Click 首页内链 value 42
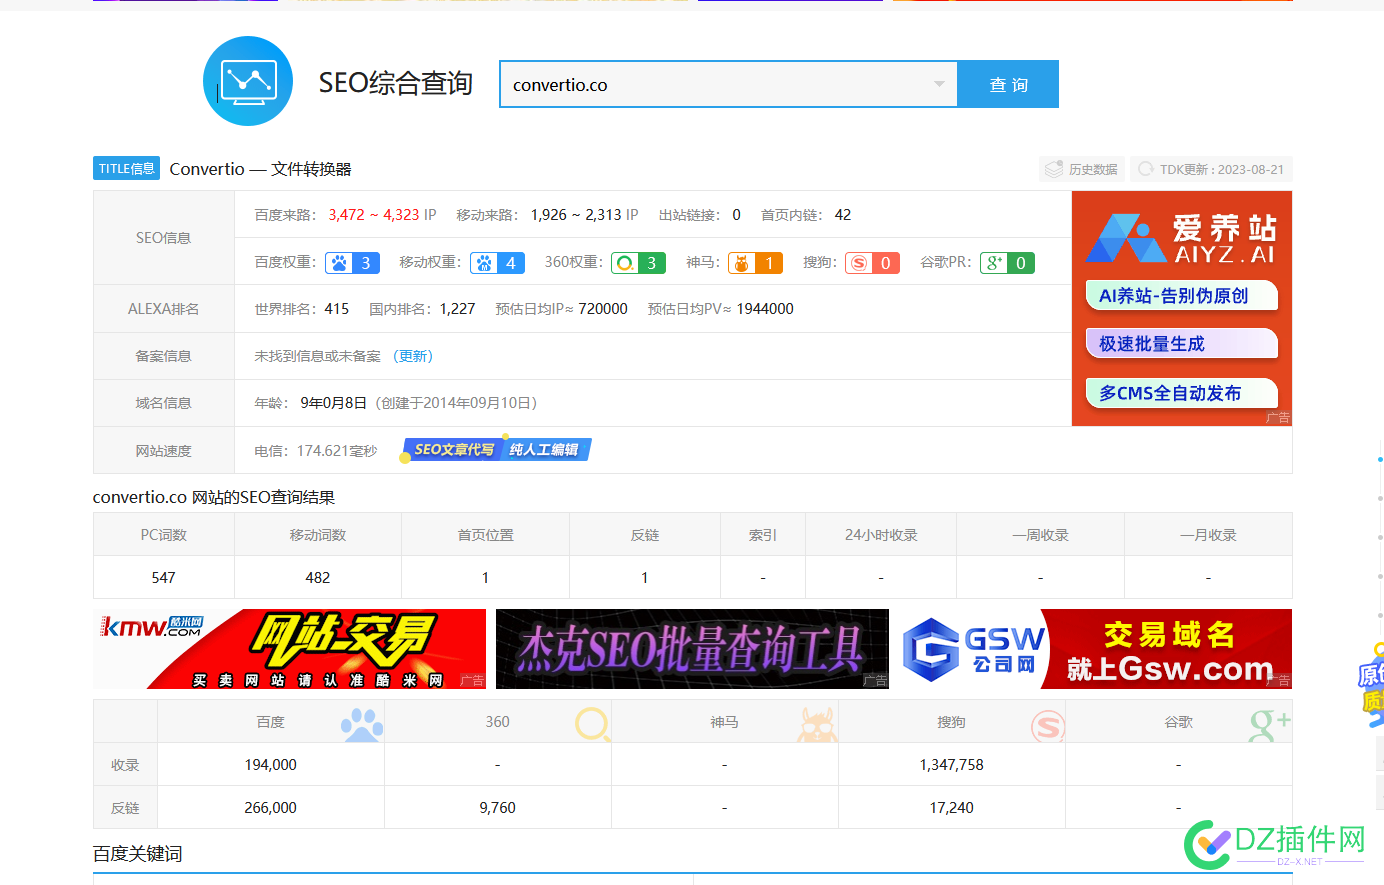Image resolution: width=1384 pixels, height=885 pixels. tap(843, 215)
